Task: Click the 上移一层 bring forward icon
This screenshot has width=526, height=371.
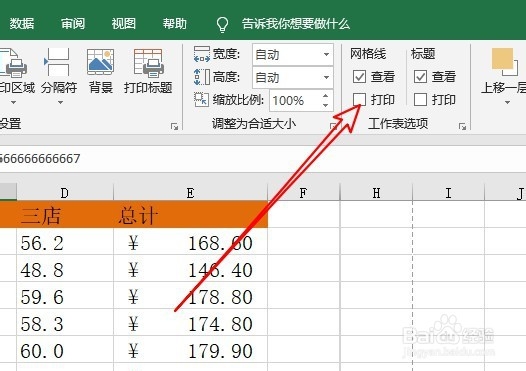Action: pyautogui.click(x=505, y=63)
